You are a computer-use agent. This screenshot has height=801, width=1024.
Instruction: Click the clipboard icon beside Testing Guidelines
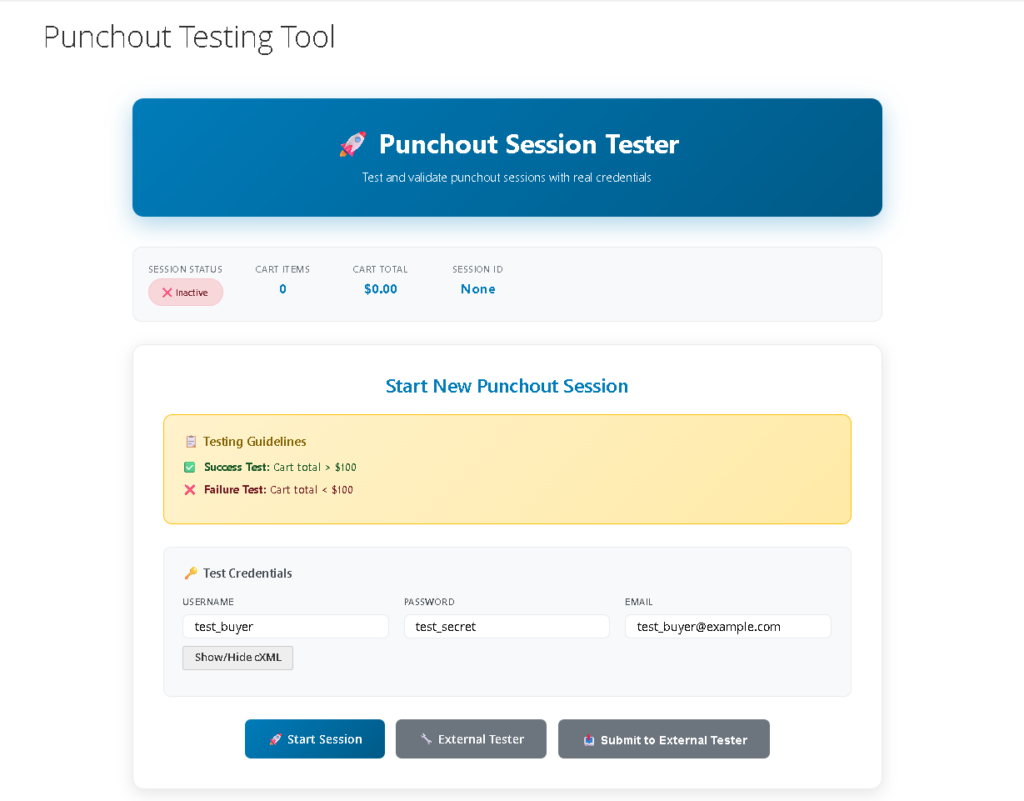click(x=190, y=442)
